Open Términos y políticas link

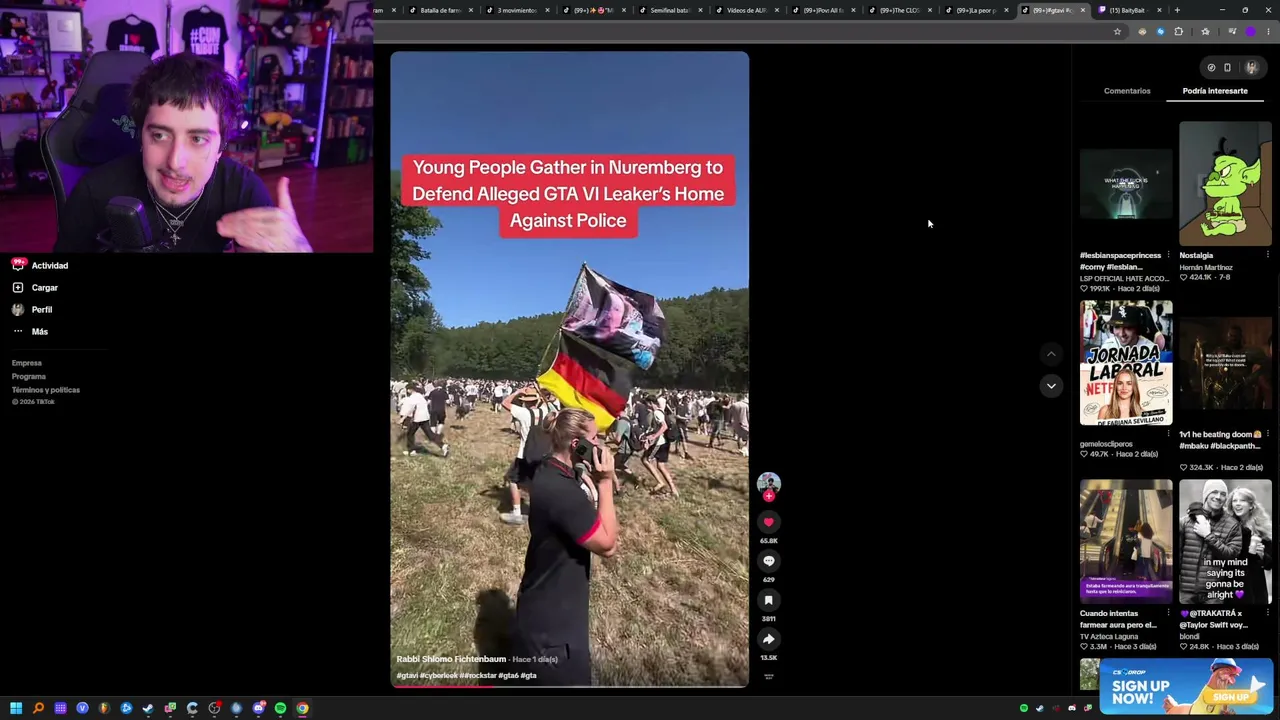click(x=46, y=389)
